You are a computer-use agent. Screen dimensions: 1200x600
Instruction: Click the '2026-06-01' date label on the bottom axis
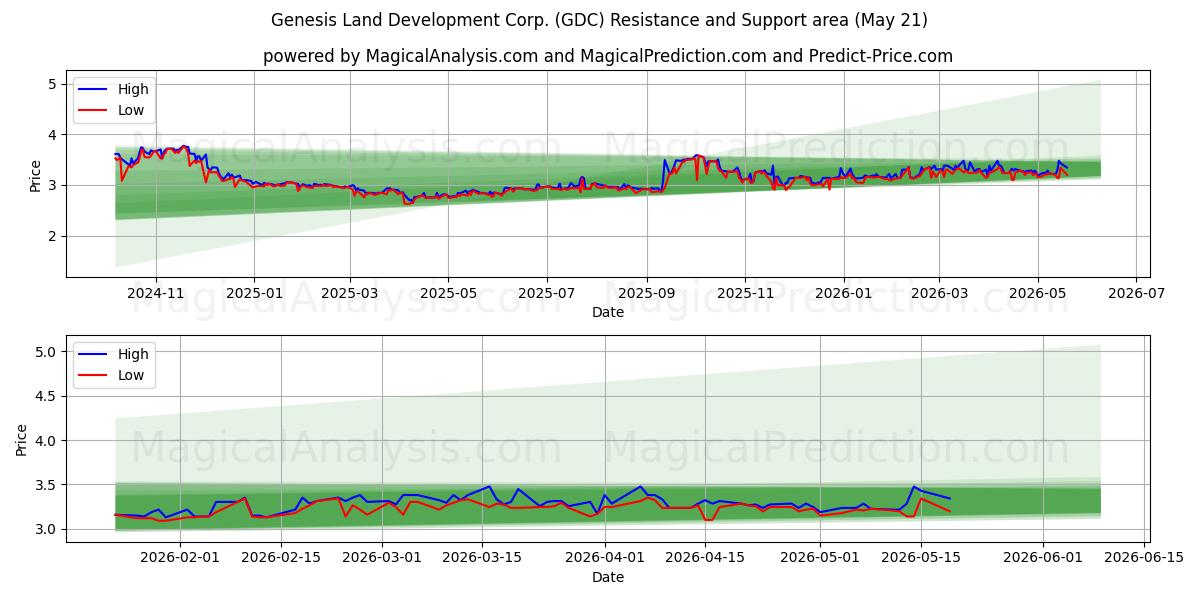tap(1044, 559)
